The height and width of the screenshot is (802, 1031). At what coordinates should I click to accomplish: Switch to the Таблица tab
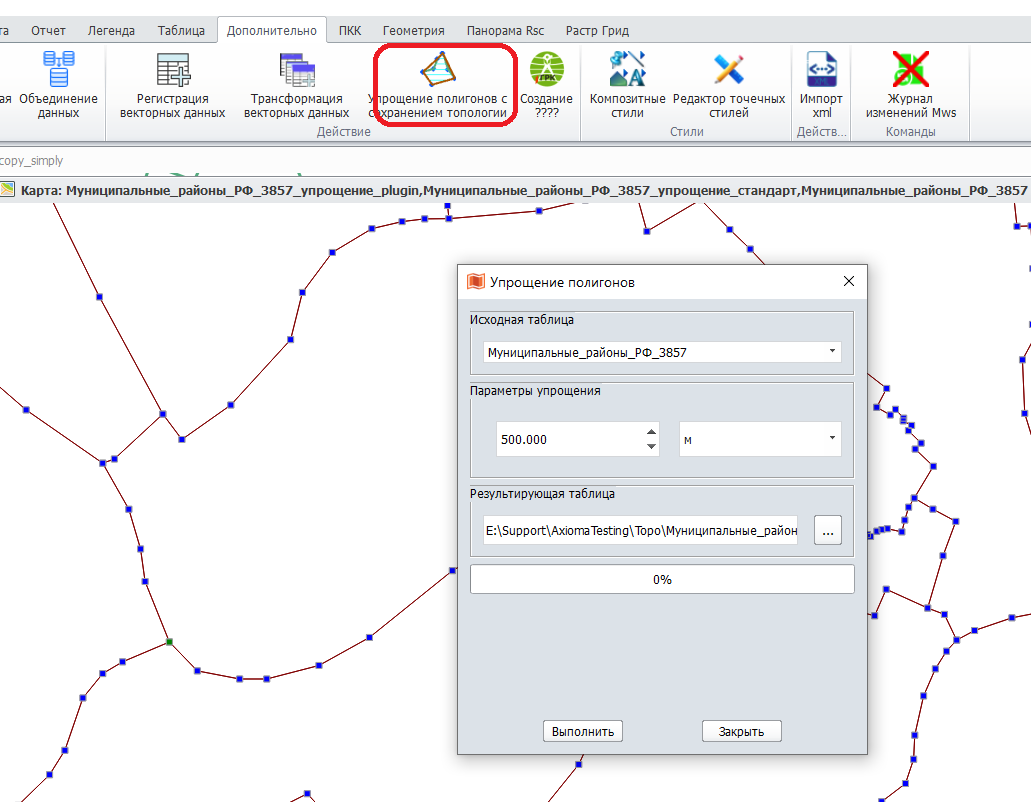(181, 31)
